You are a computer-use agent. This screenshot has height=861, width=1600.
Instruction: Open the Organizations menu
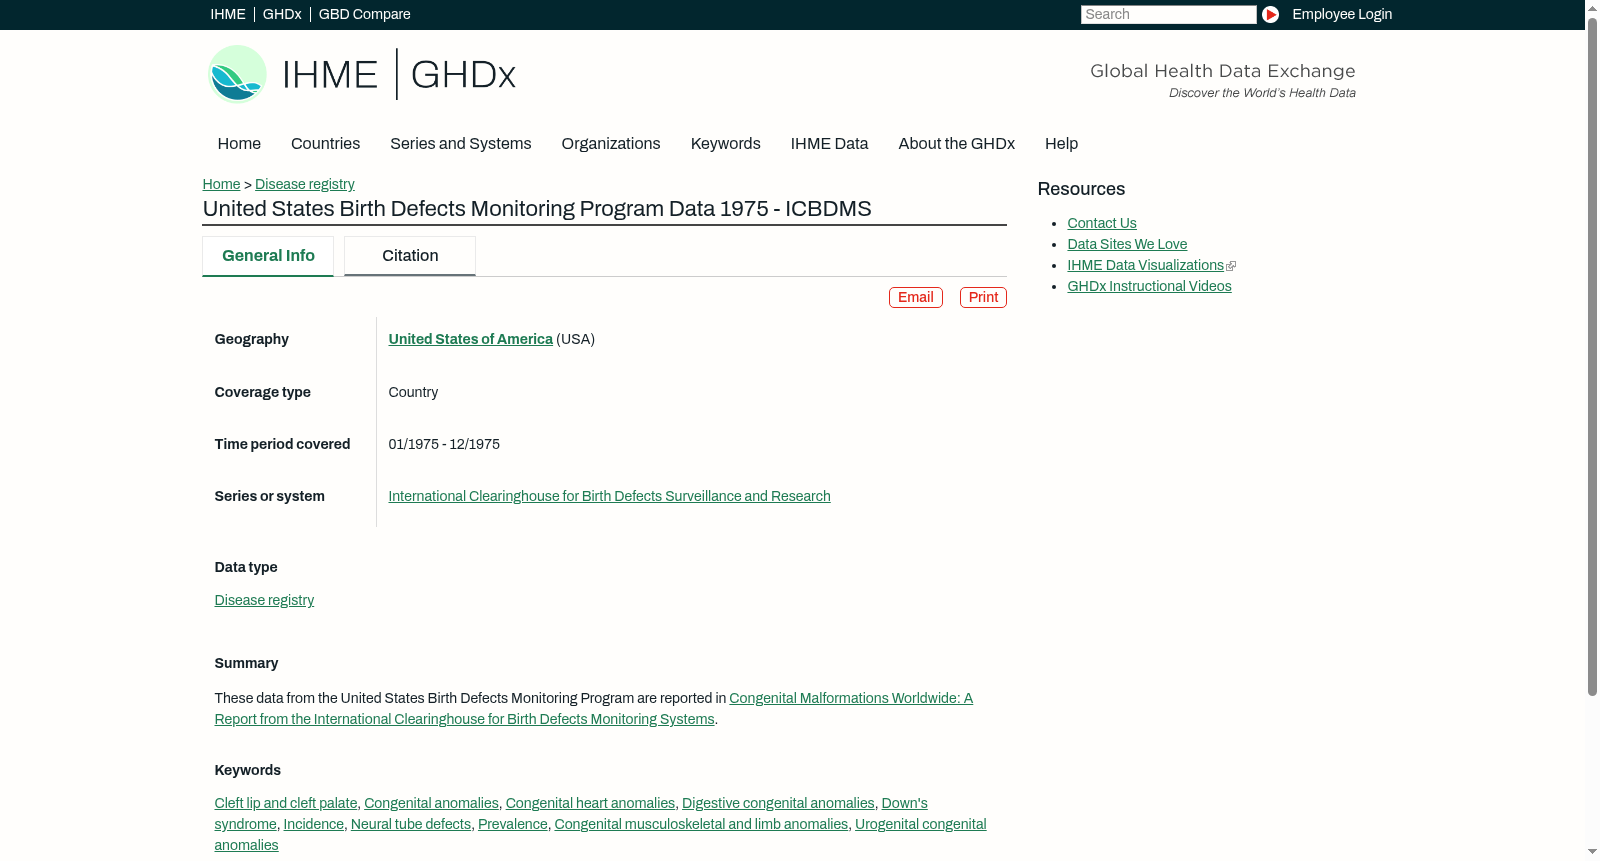[611, 144]
